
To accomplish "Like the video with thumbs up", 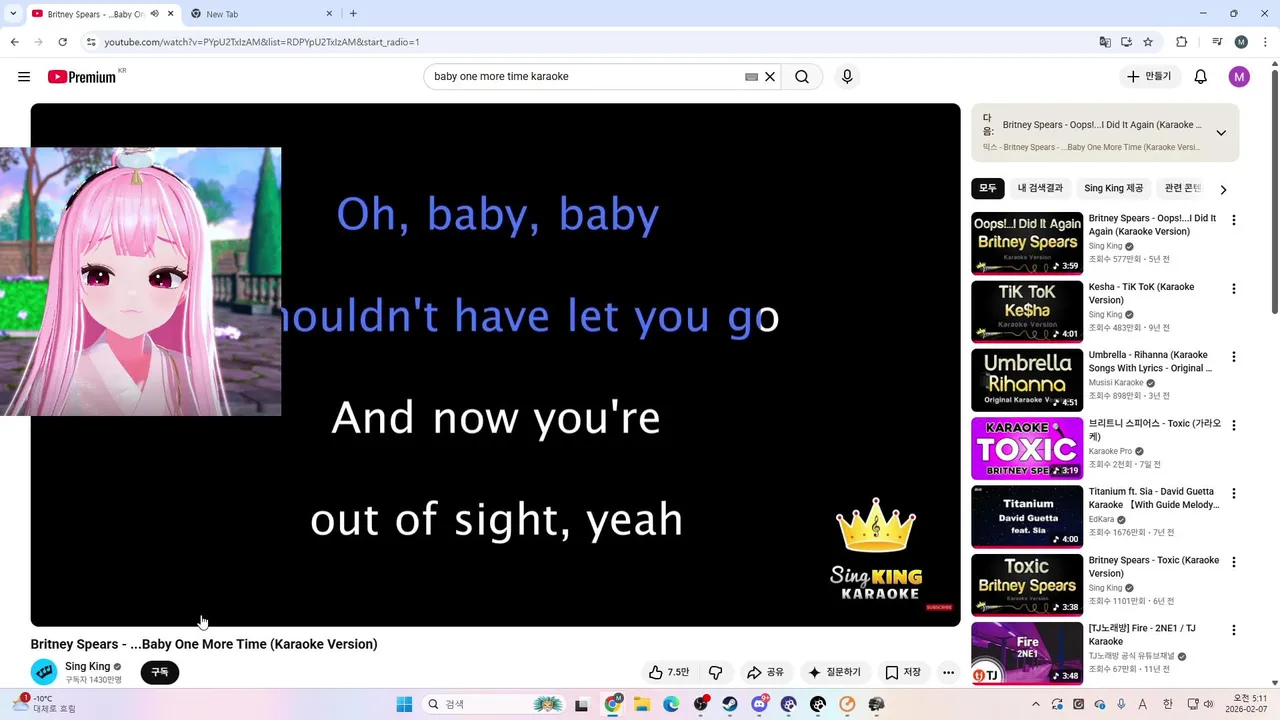I will [x=669, y=672].
